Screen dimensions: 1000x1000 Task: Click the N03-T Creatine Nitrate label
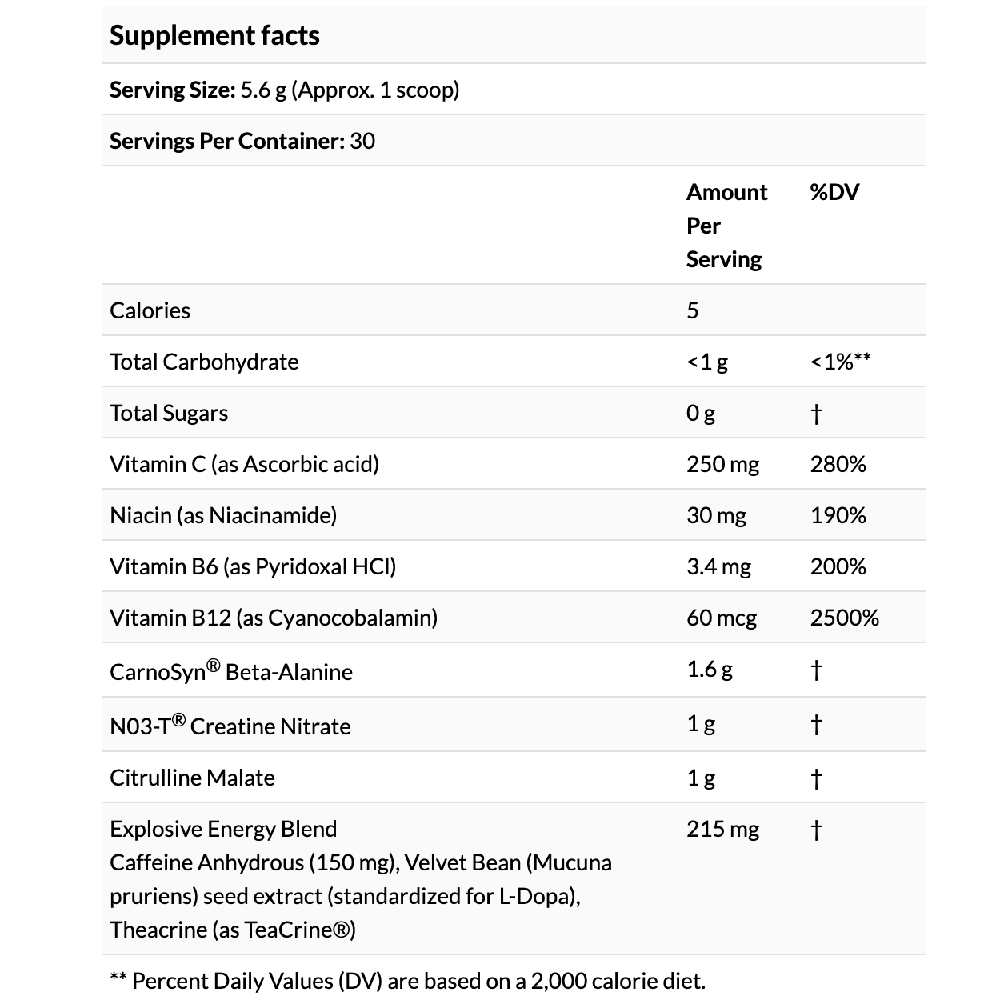(x=230, y=725)
